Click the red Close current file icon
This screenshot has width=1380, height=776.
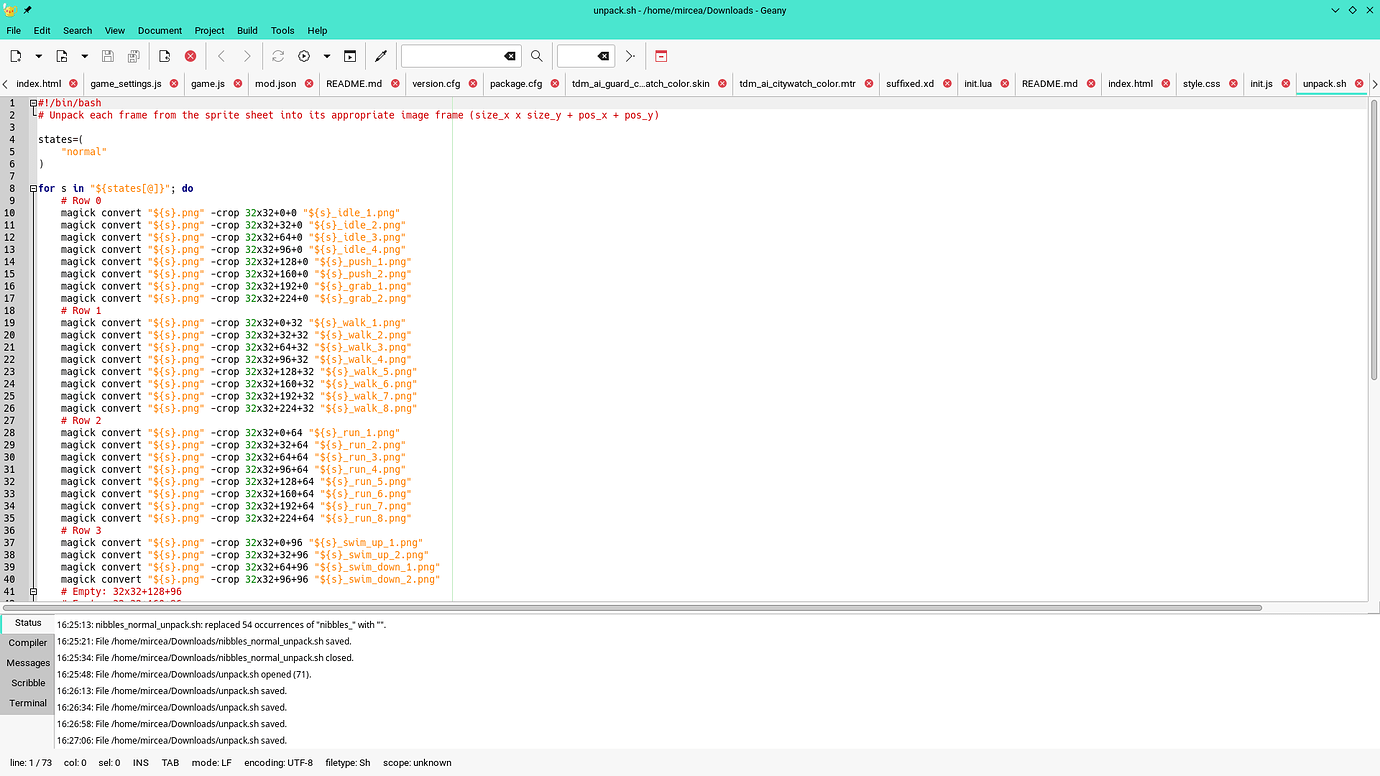click(190, 57)
